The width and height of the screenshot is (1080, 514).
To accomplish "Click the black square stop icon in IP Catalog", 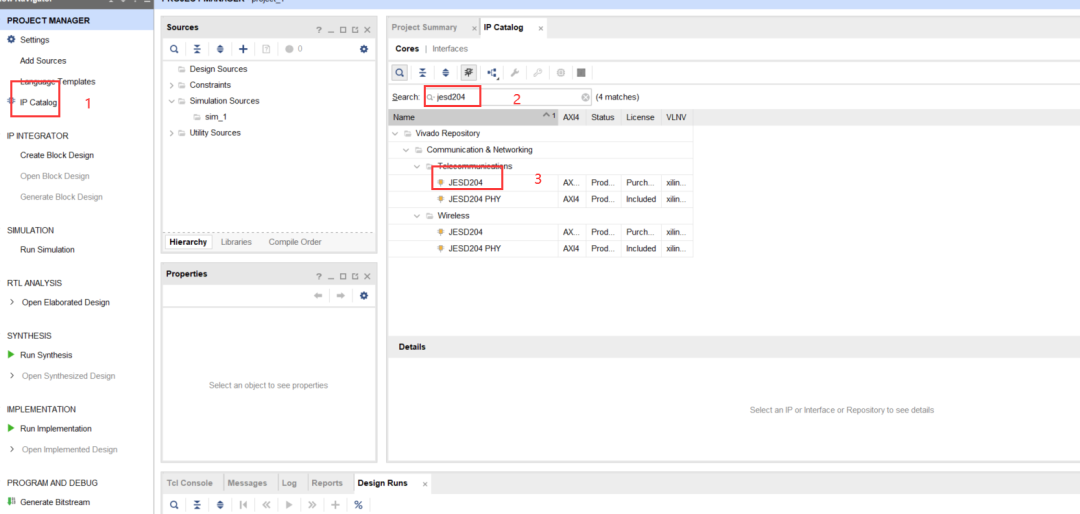I will [581, 72].
